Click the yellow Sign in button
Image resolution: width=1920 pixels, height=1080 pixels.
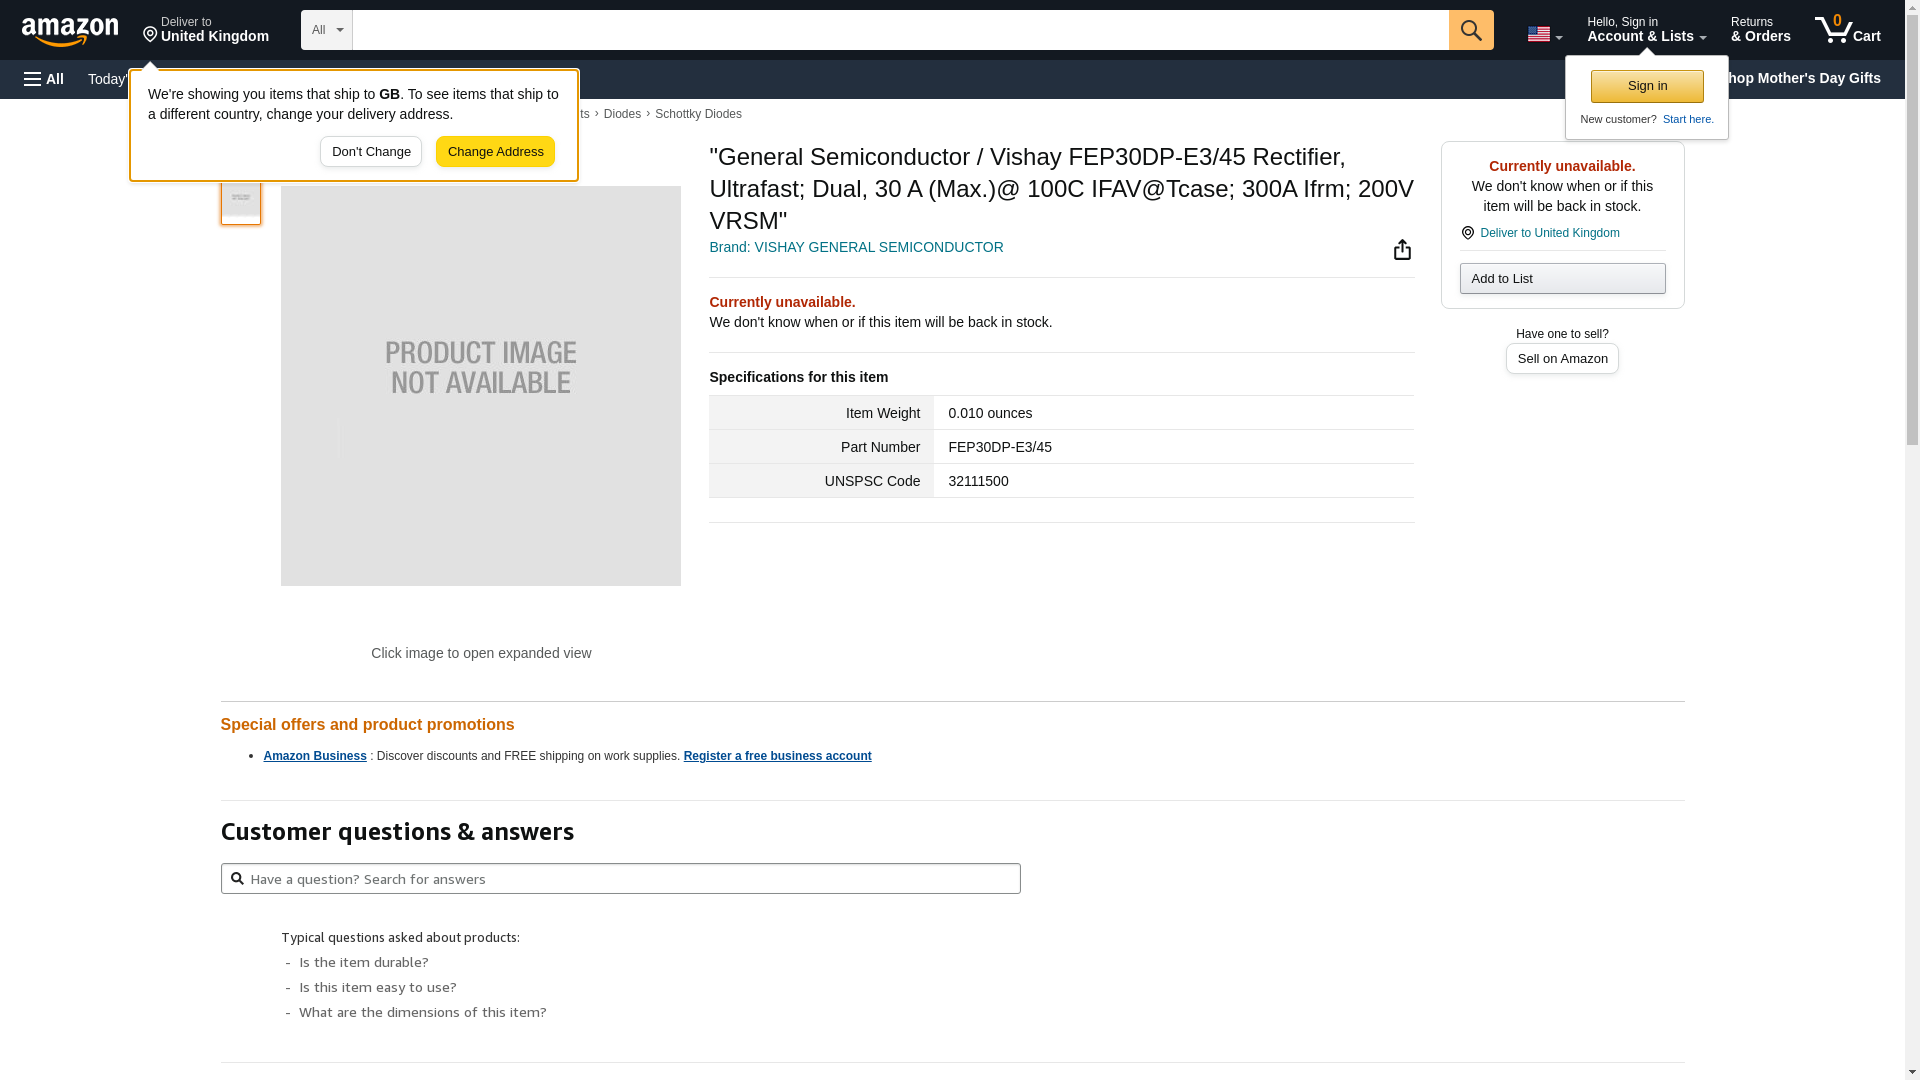pyautogui.click(x=1647, y=86)
